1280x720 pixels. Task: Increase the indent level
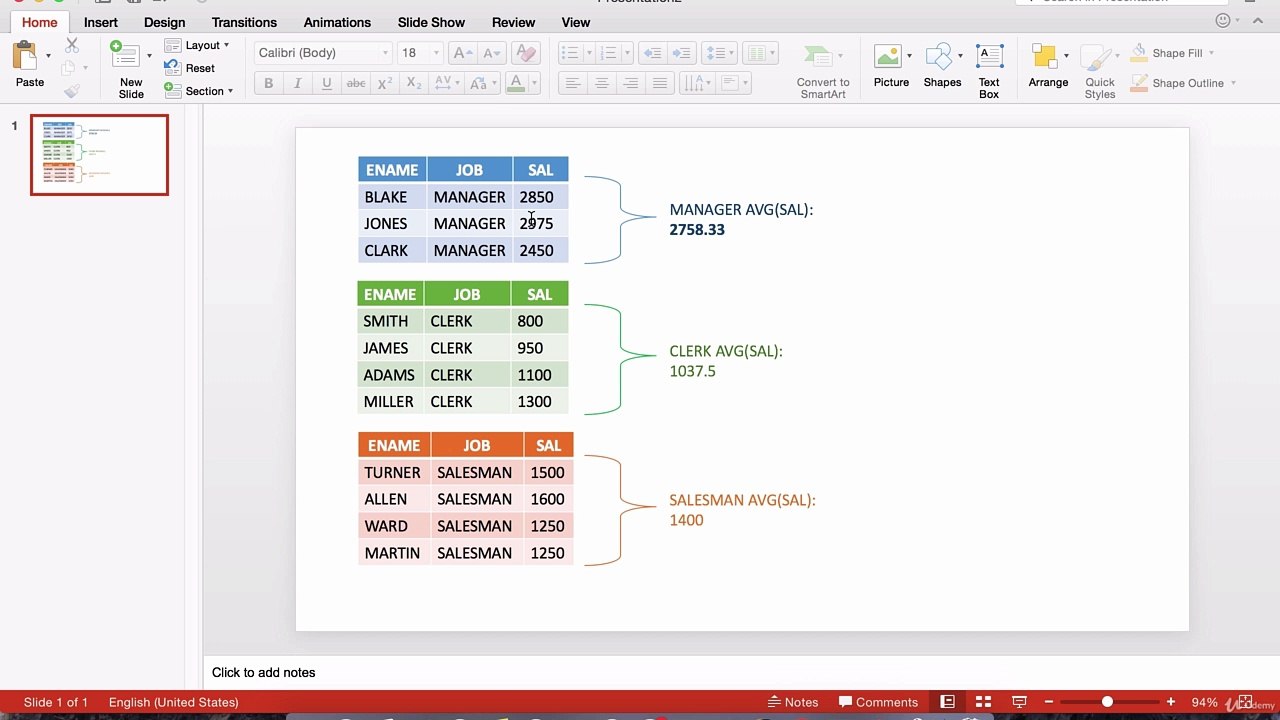point(681,53)
